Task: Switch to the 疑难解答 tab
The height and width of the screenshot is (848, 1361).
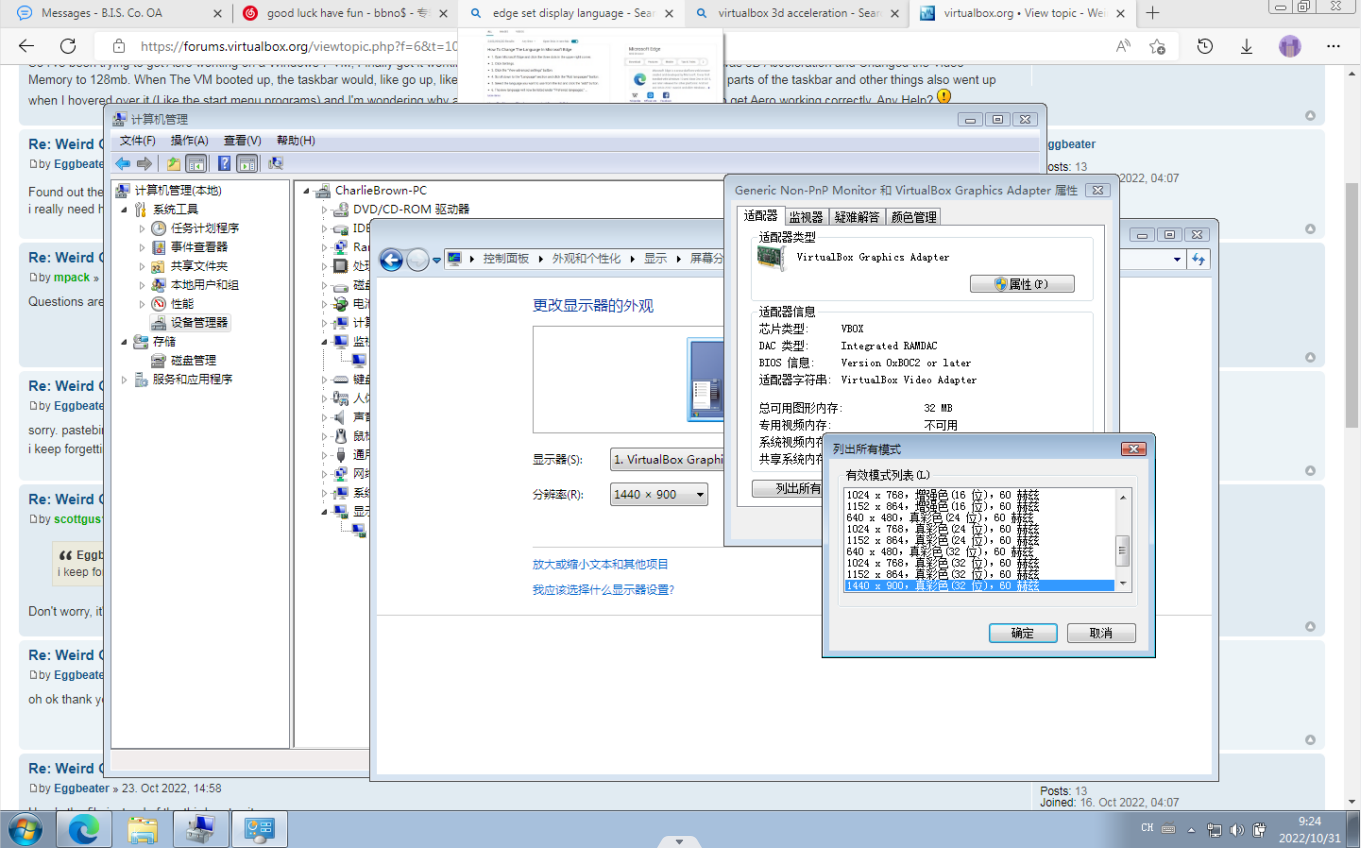Action: 857,217
